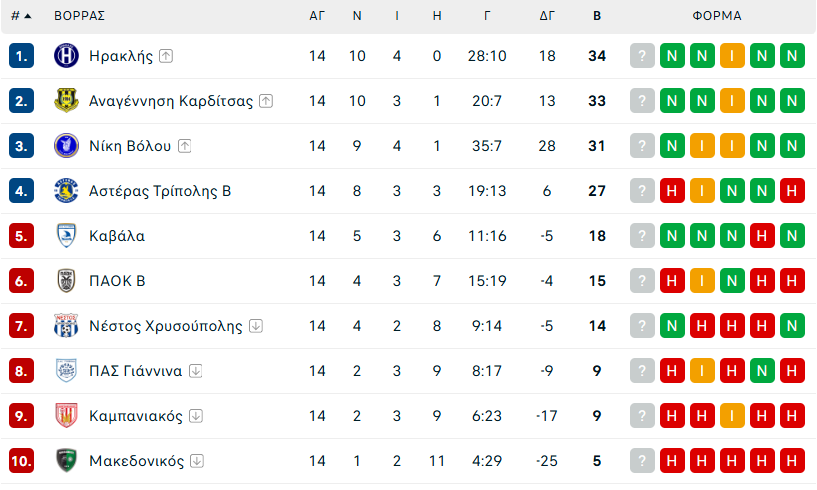The image size is (817, 490).
Task: Click the promotion arrow icon beside Ηρακλής
Action: pyautogui.click(x=166, y=56)
